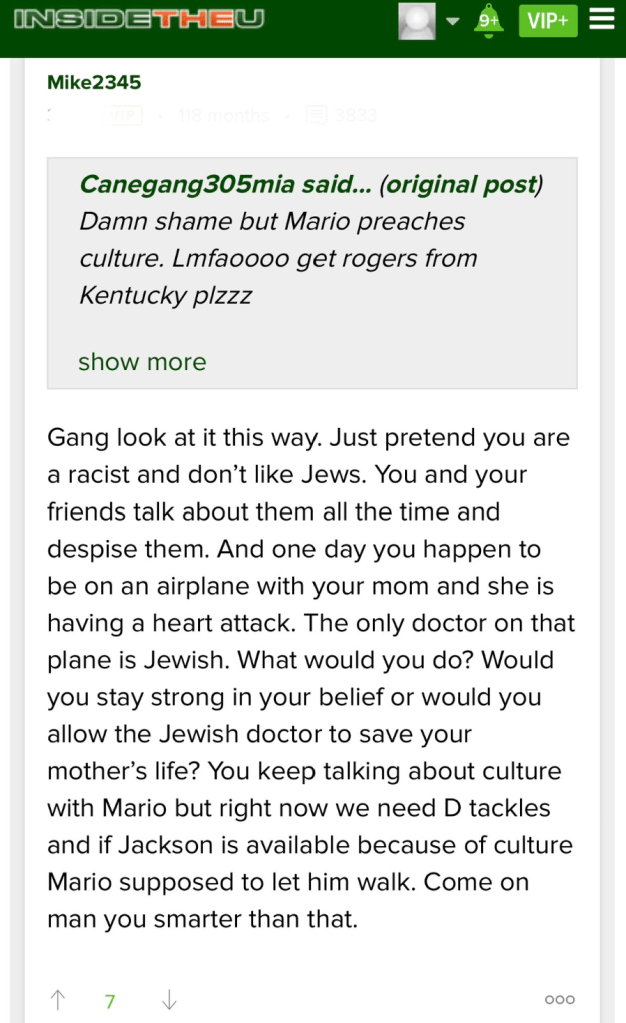Upvote Mike2345's post
626x1023 pixels.
point(58,999)
